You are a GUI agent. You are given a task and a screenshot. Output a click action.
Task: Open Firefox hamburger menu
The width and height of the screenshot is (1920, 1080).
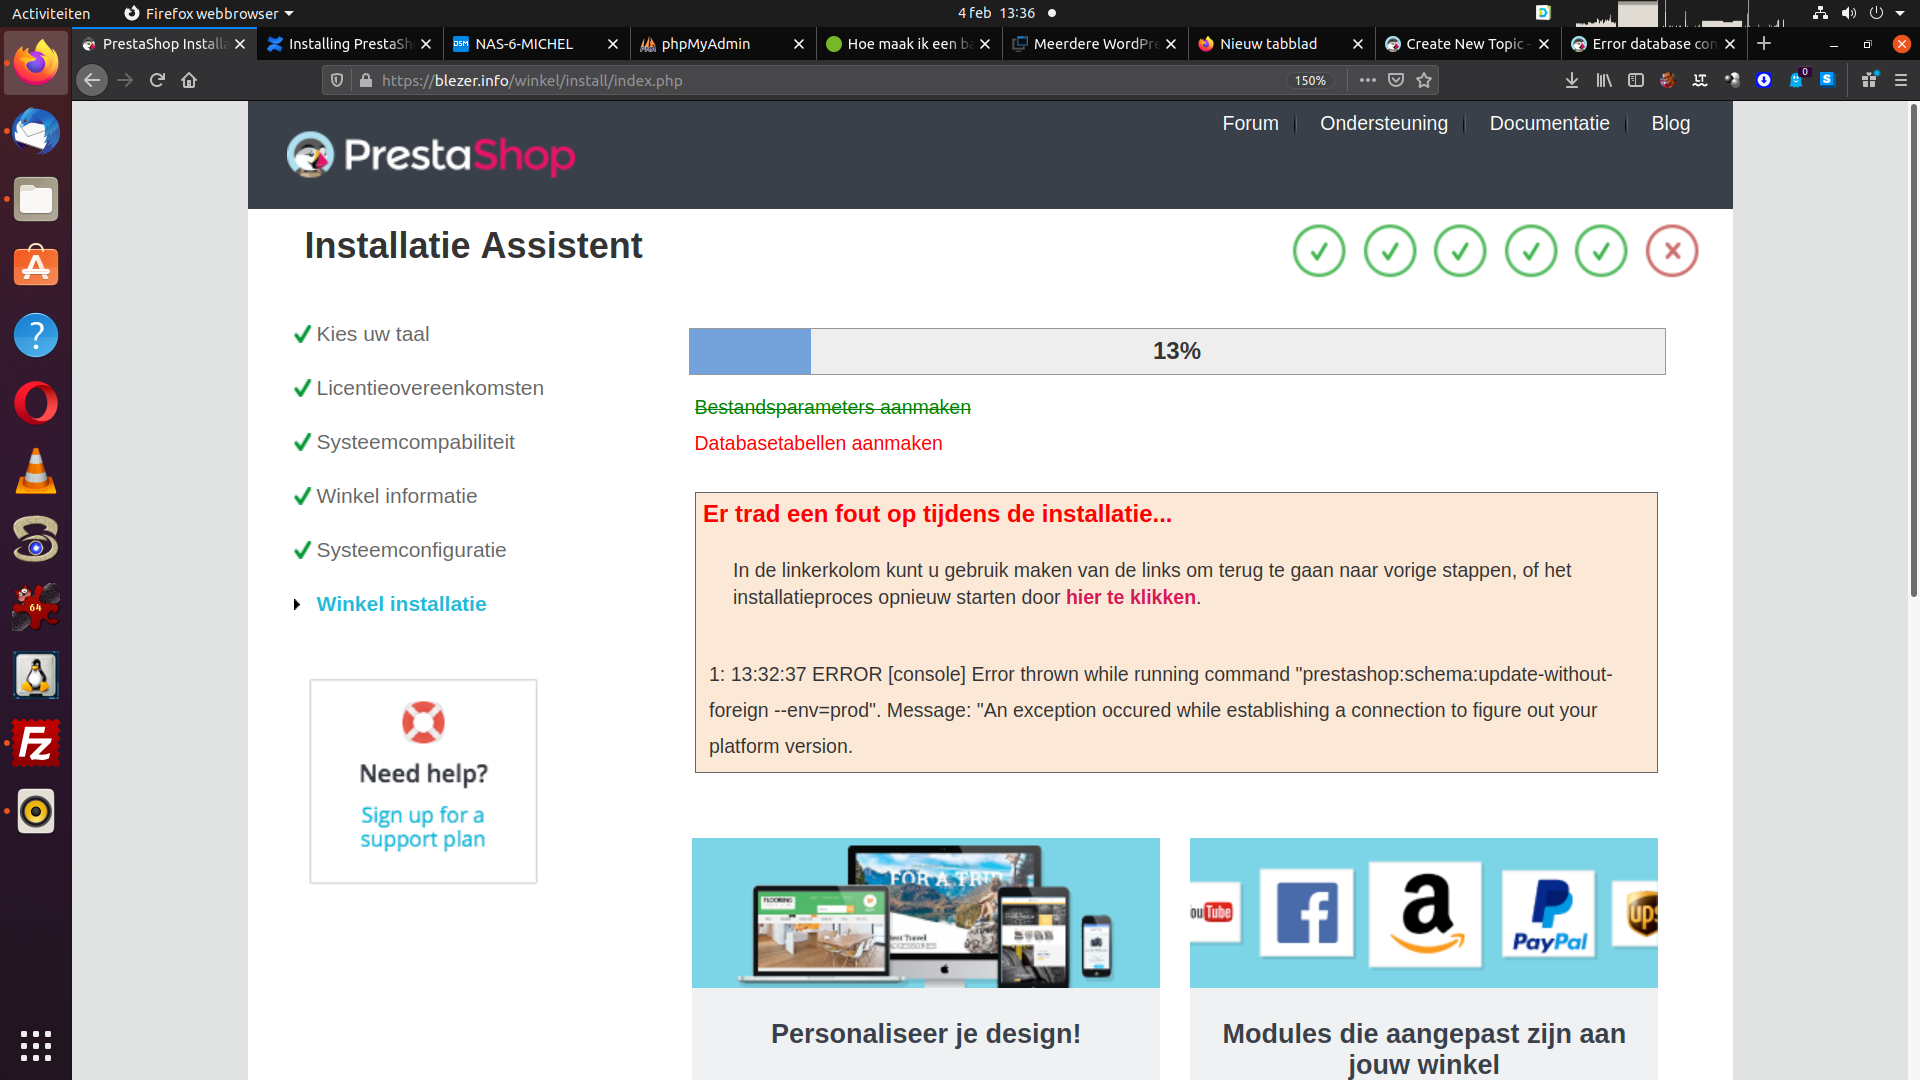pyautogui.click(x=1901, y=80)
